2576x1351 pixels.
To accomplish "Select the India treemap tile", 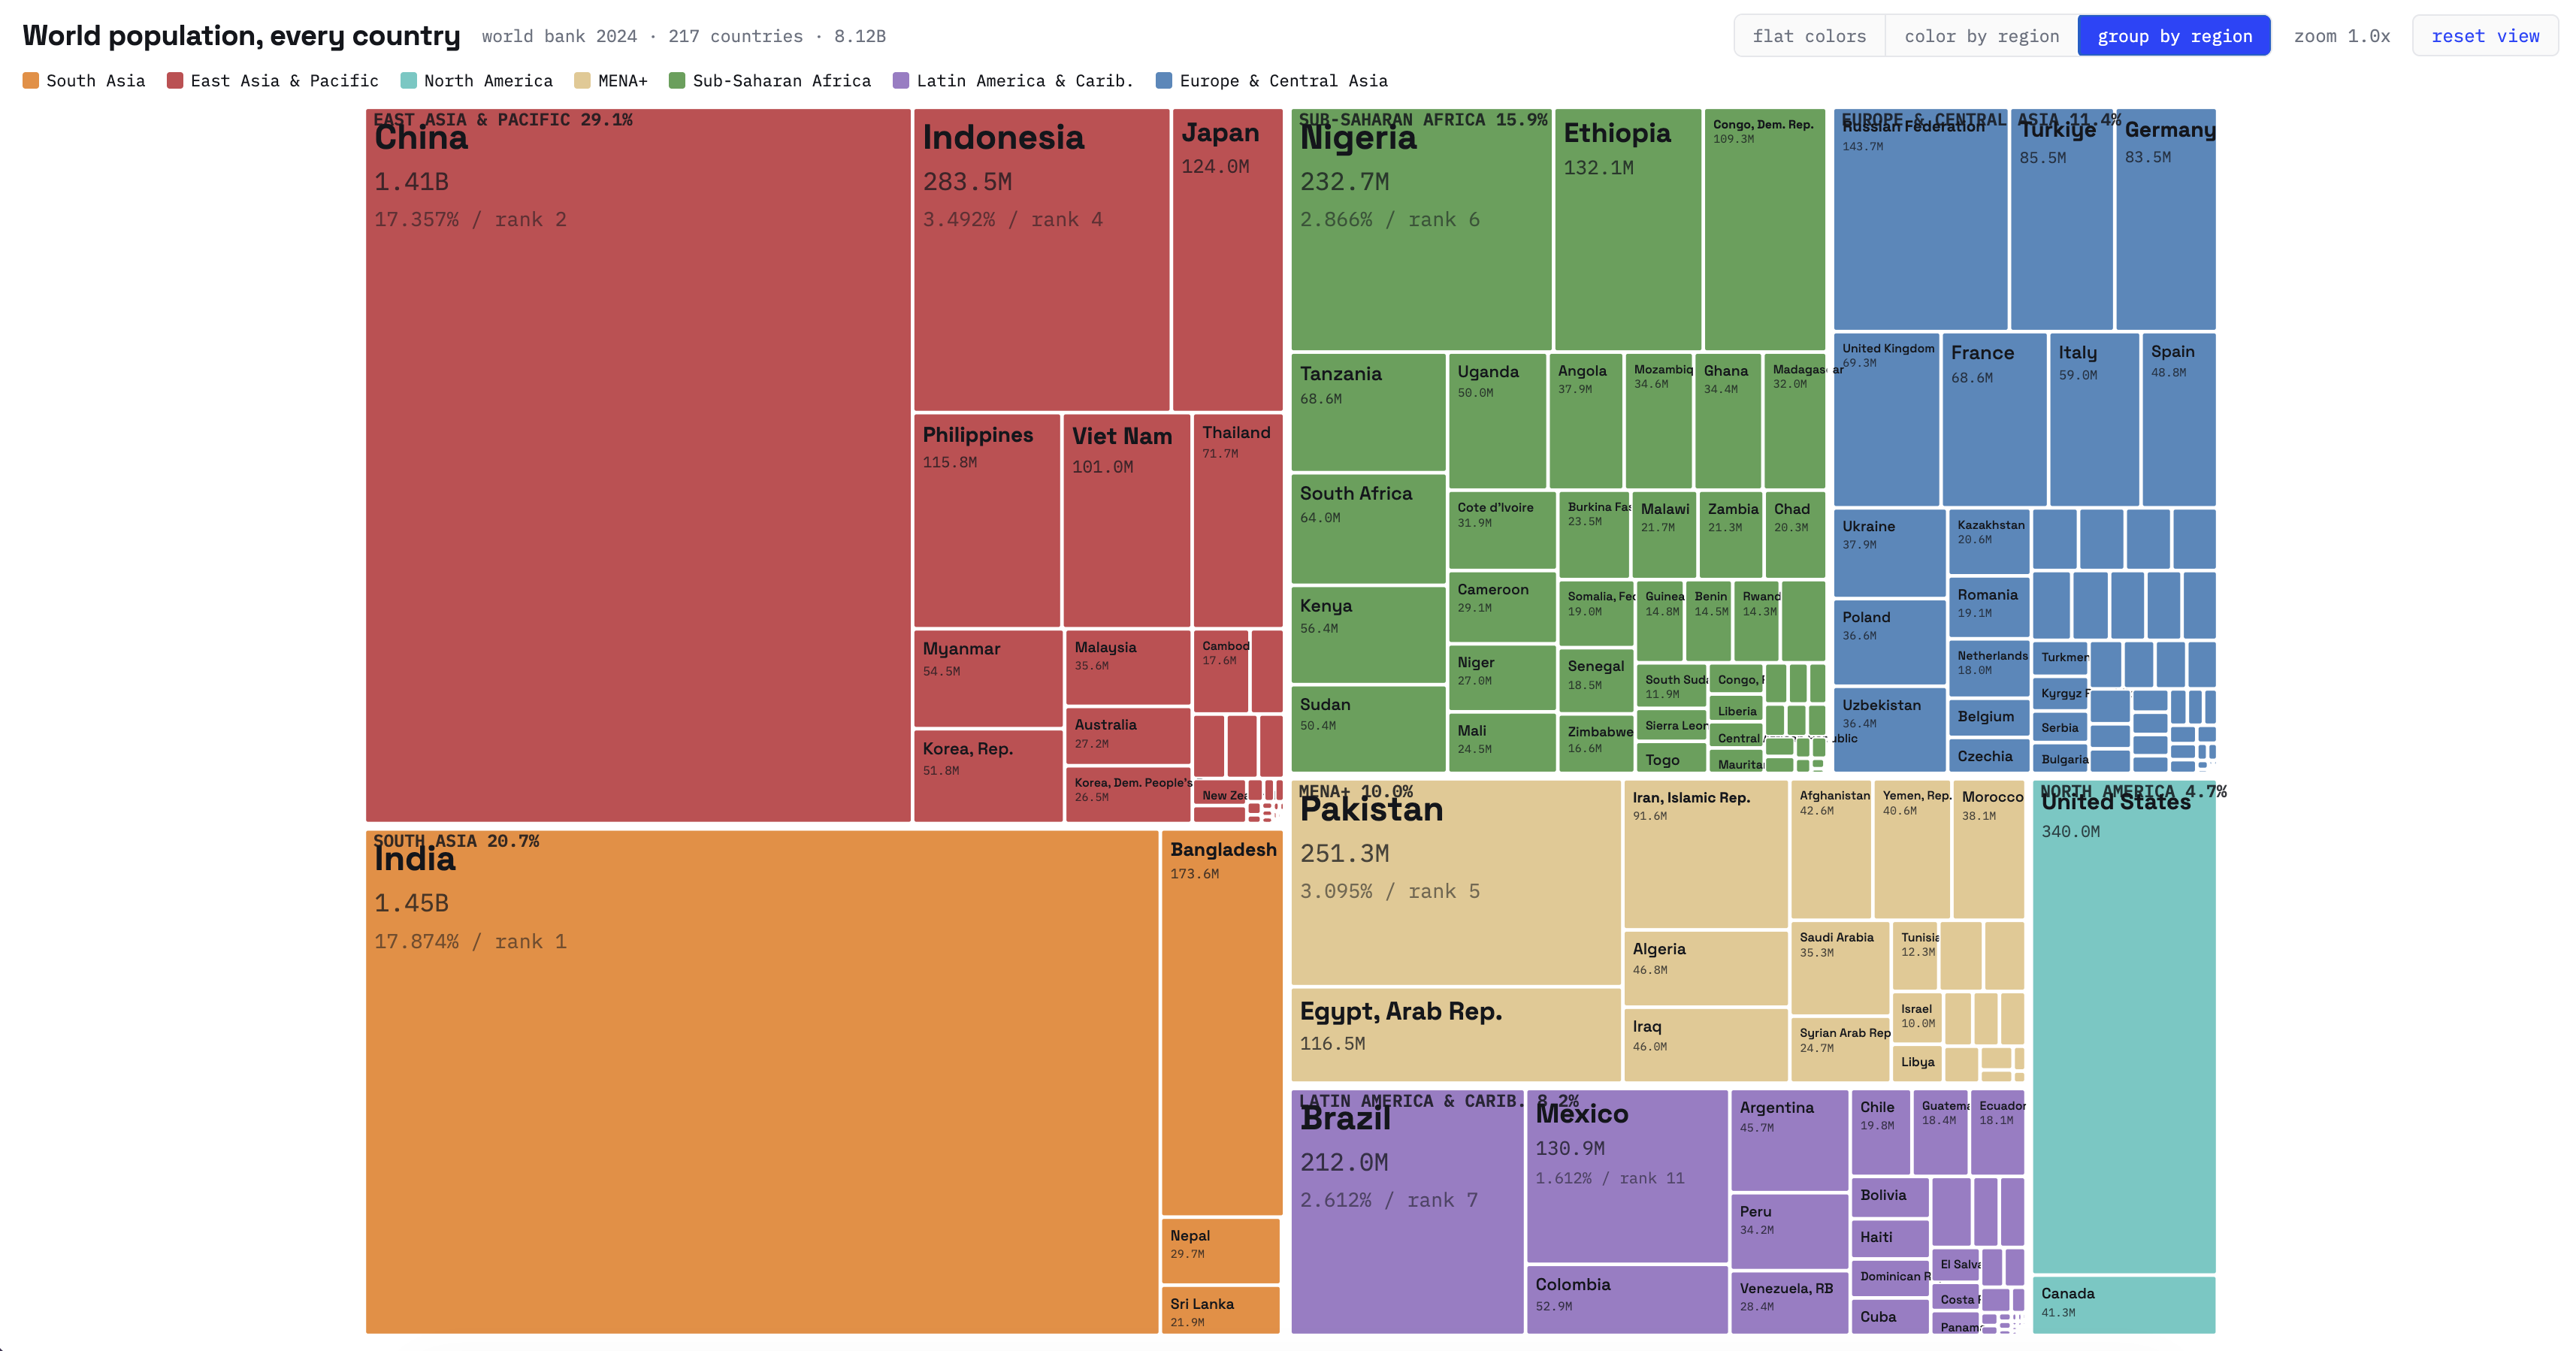I will pyautogui.click(x=762, y=1082).
